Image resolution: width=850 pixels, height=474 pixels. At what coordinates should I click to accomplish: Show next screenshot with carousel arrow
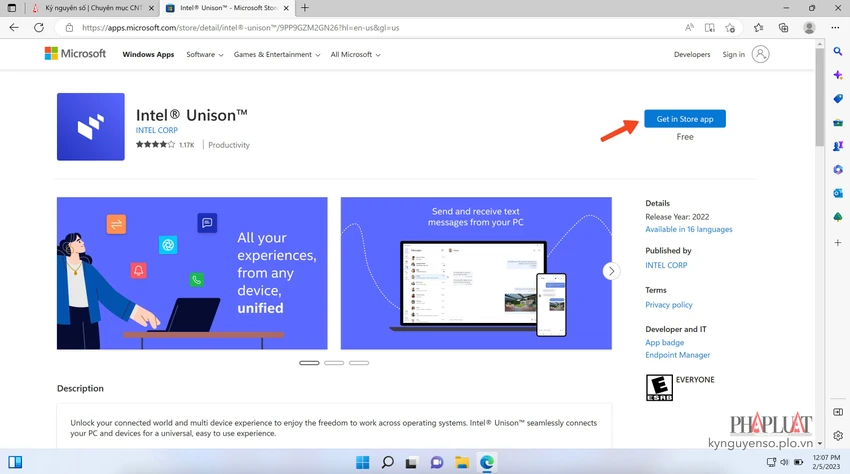pyautogui.click(x=611, y=271)
